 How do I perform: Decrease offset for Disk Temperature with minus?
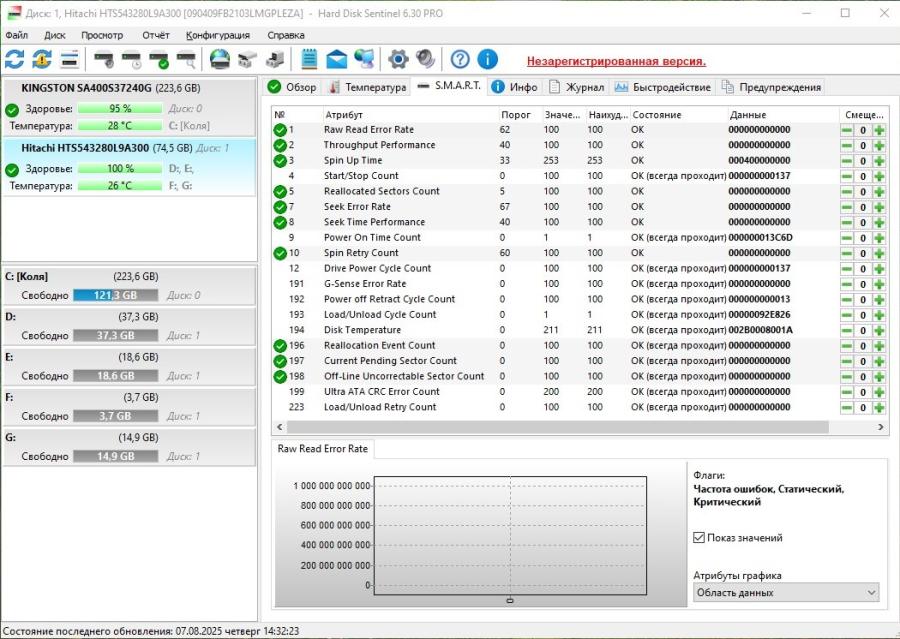(847, 330)
